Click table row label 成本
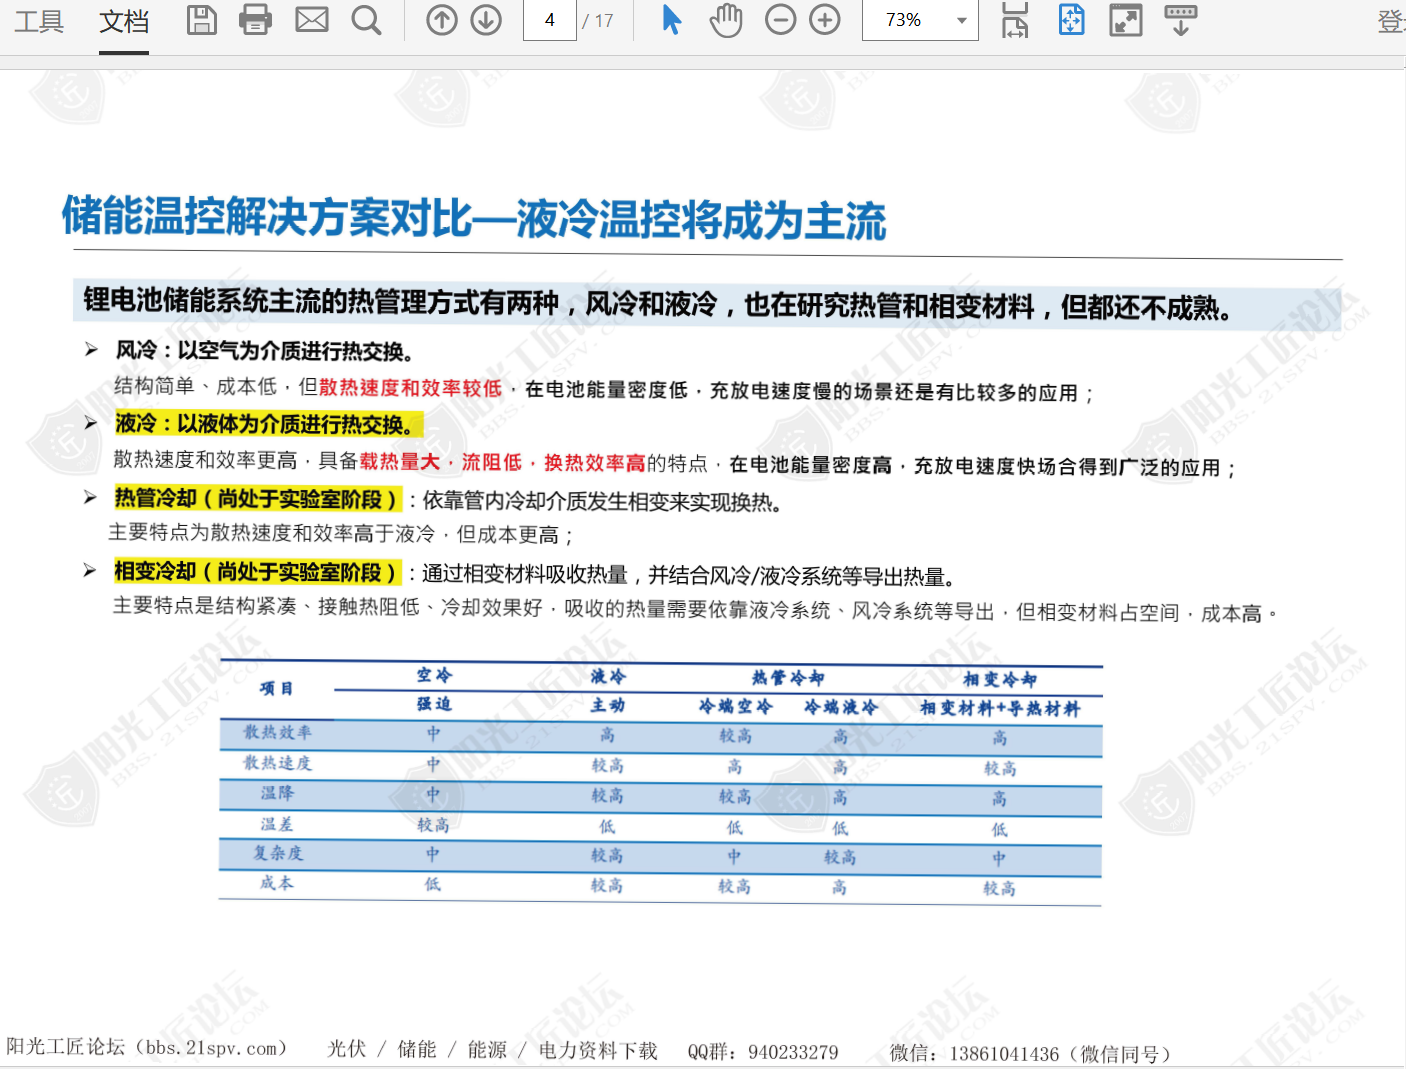This screenshot has width=1406, height=1069. (x=276, y=883)
